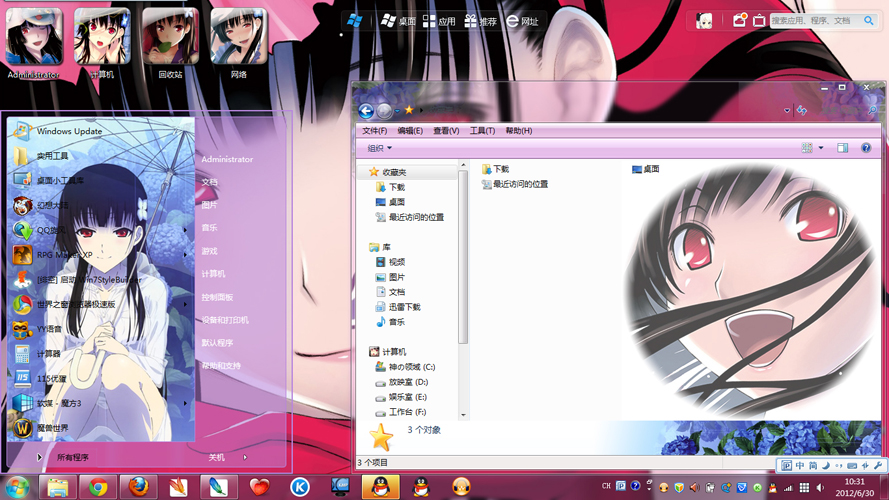Switch to 网址 tab in top dock

(522, 21)
